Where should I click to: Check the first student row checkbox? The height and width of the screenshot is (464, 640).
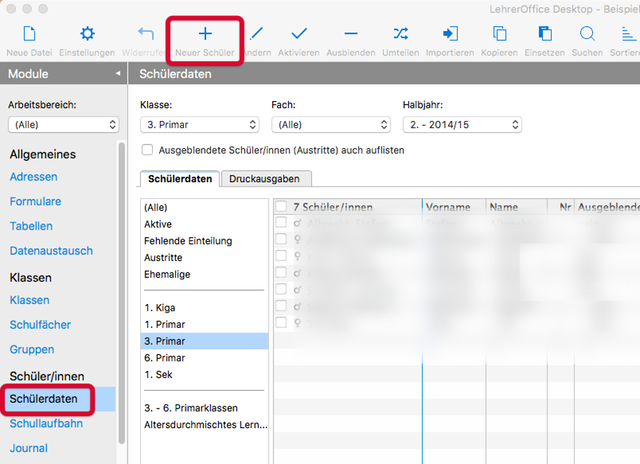click(281, 225)
